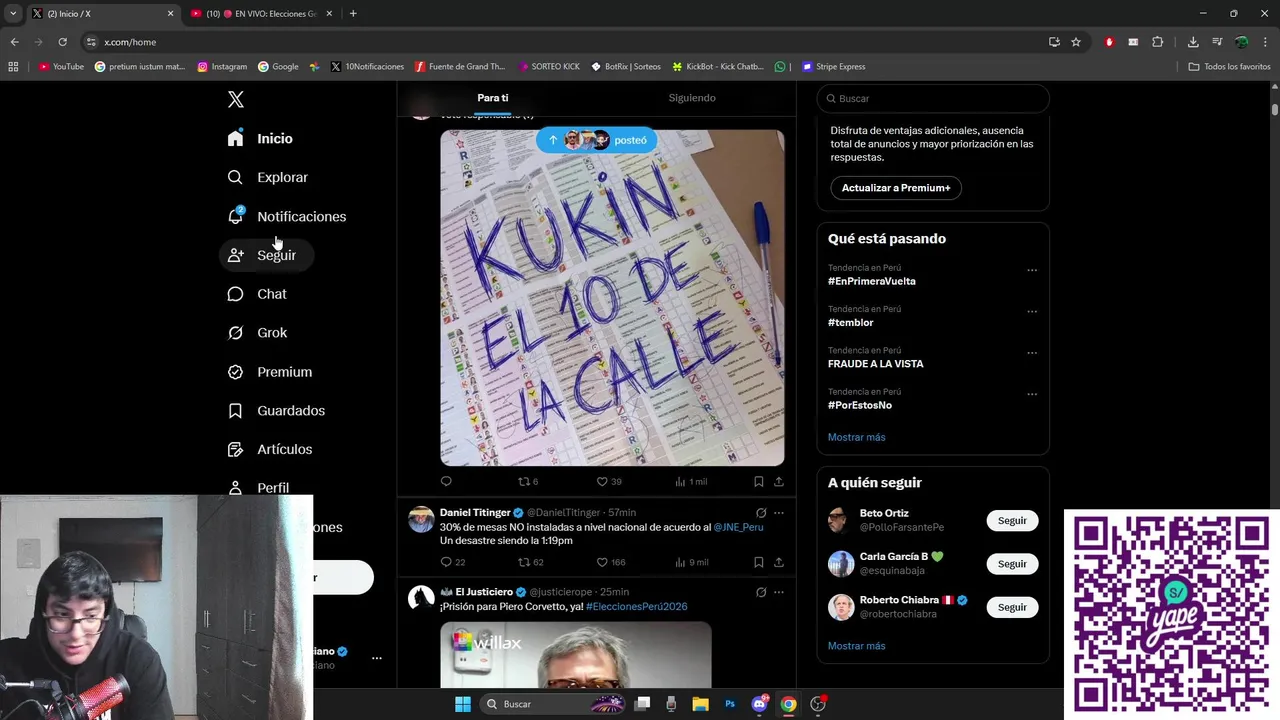Click the X logo in sidebar
This screenshot has height=720, width=1280.
(x=236, y=99)
